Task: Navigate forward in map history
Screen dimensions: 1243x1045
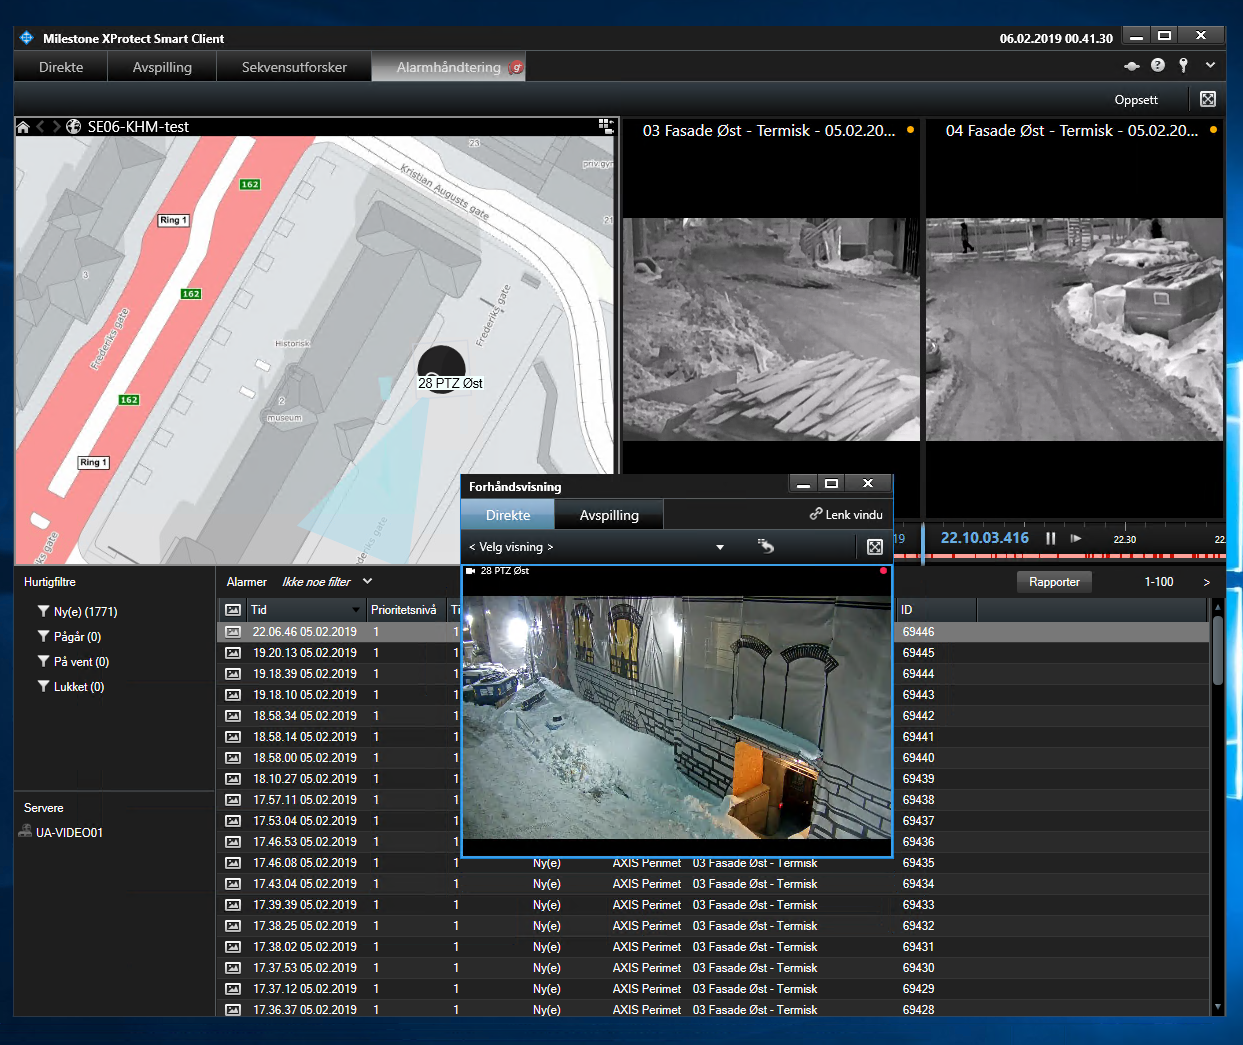Action: click(x=56, y=127)
